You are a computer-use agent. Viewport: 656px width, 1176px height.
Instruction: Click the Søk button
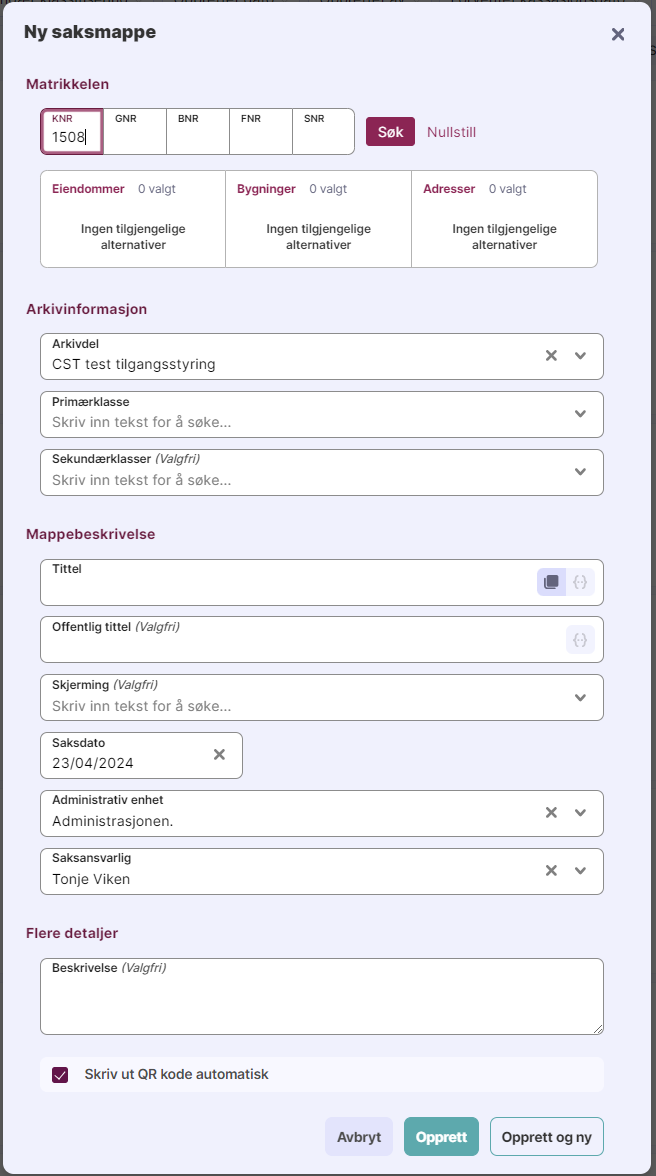[x=390, y=132]
